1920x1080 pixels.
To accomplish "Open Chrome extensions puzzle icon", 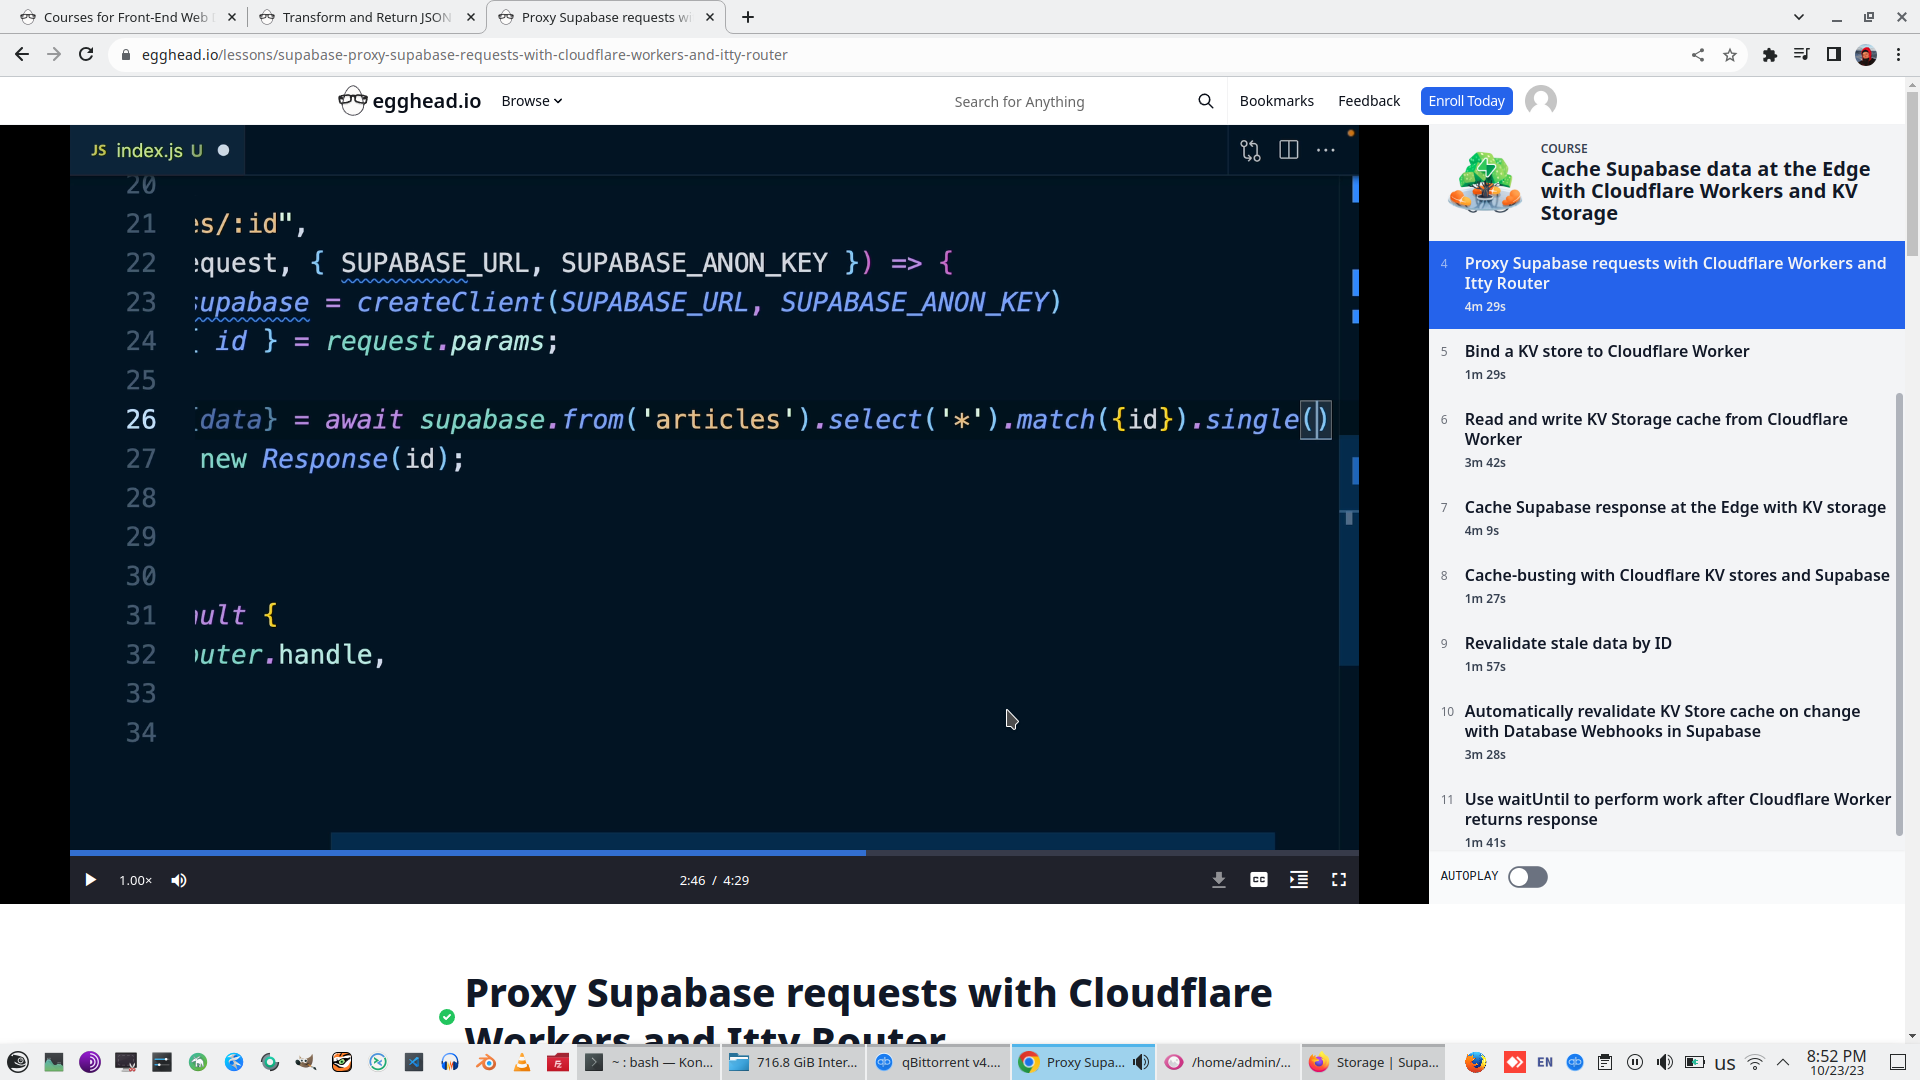I will [1769, 55].
